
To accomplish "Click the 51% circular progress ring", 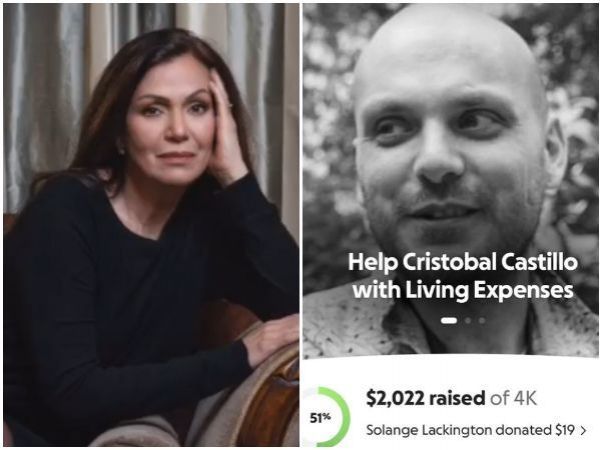I will pyautogui.click(x=325, y=417).
